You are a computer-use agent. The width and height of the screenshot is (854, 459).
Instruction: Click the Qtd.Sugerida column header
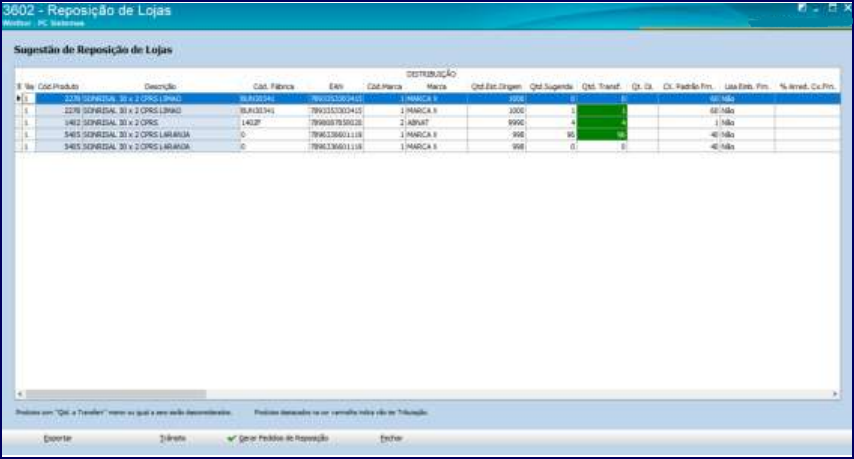tap(551, 87)
